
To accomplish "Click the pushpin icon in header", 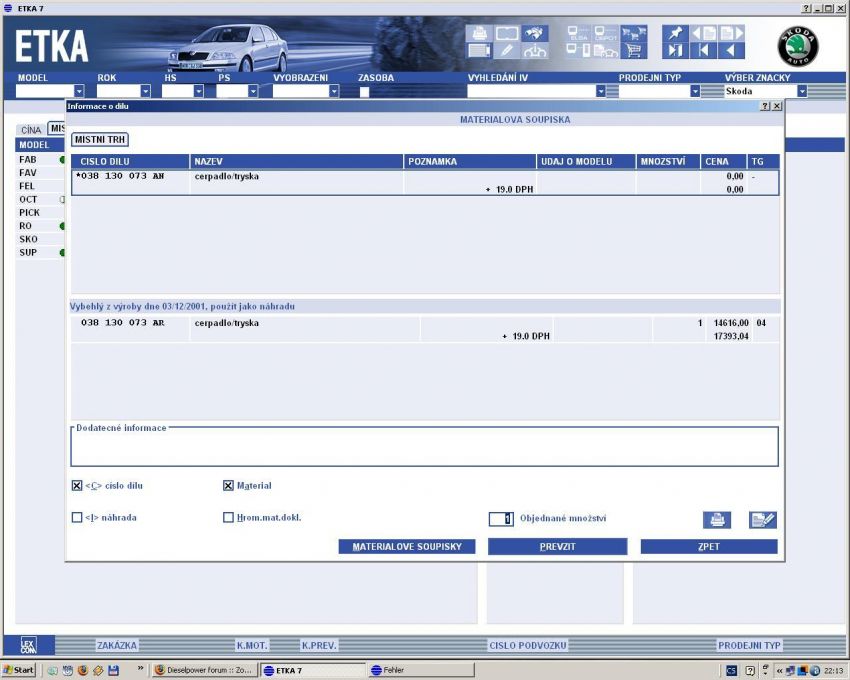I will 675,34.
